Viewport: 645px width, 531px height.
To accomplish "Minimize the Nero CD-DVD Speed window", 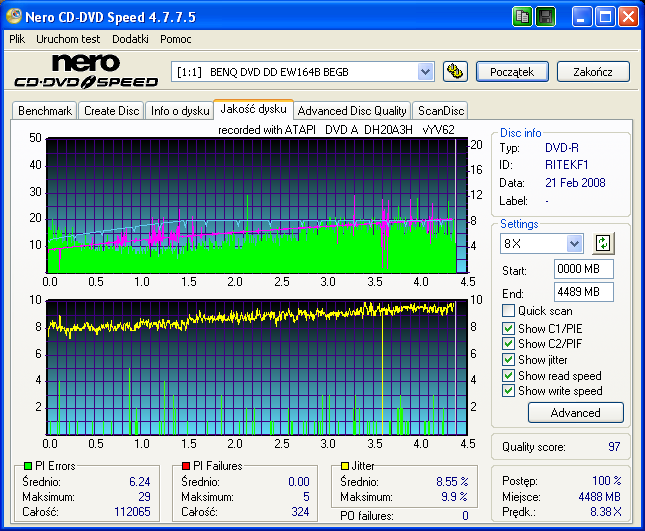I will (581, 17).
